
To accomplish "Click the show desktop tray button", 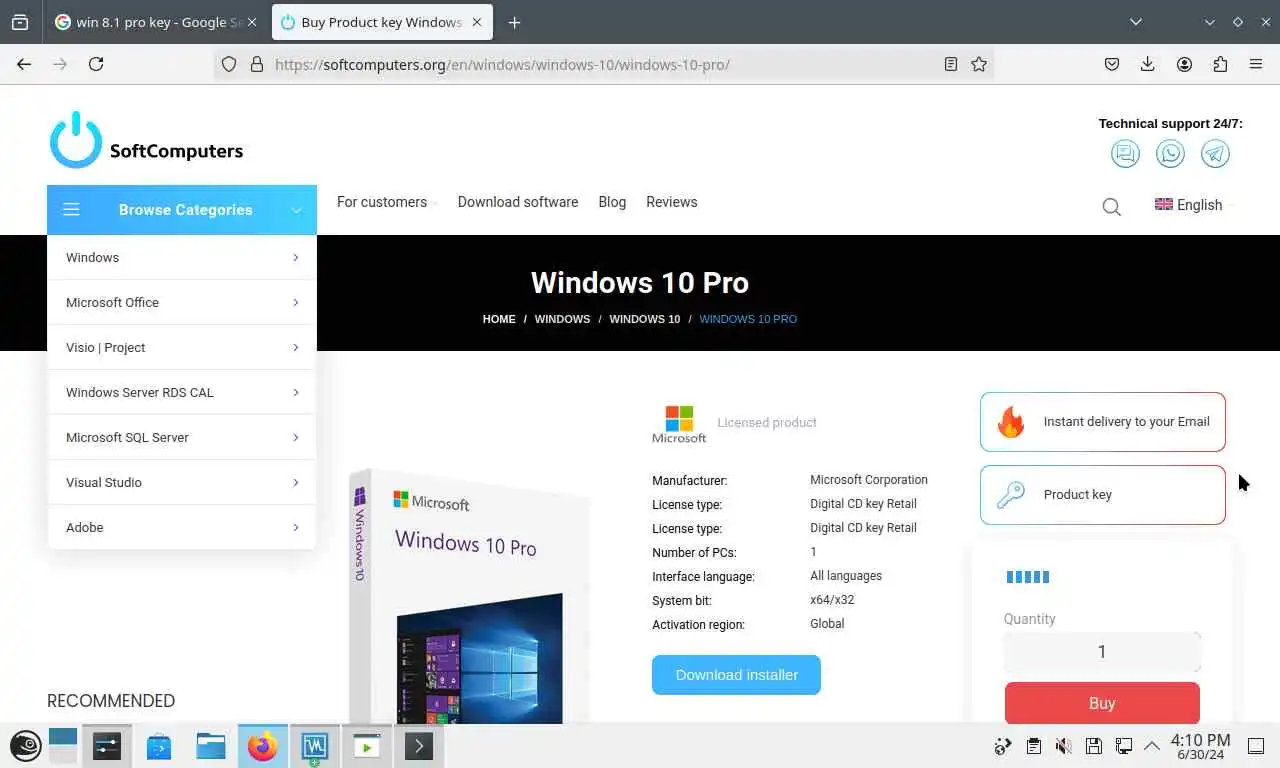I will 1255,746.
